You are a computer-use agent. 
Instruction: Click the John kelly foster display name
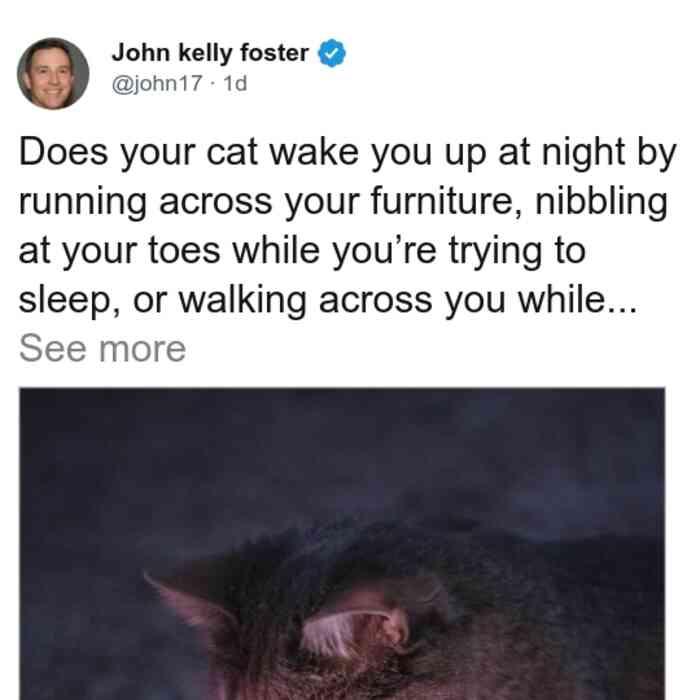pos(210,53)
